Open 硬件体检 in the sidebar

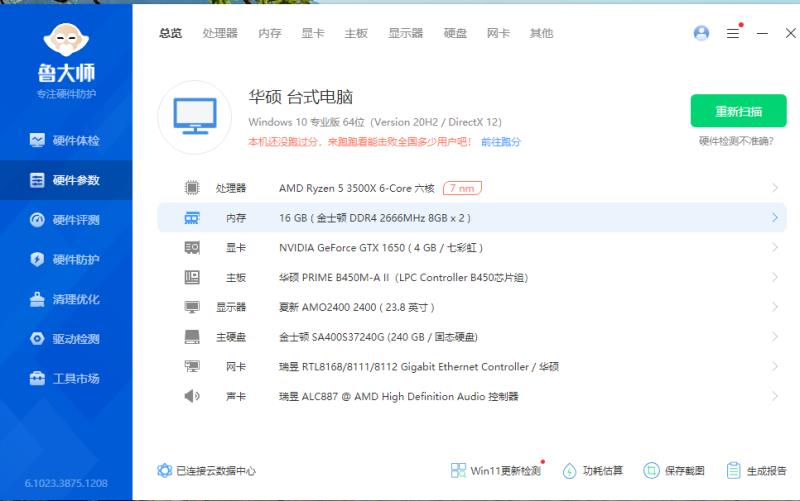pyautogui.click(x=65, y=140)
